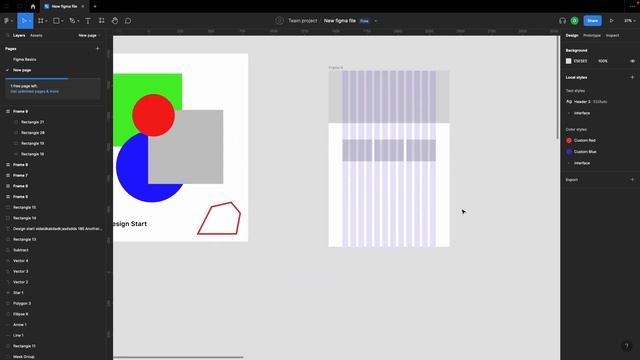Open the file name options chevron
The width and height of the screenshot is (640, 360).
376,21
